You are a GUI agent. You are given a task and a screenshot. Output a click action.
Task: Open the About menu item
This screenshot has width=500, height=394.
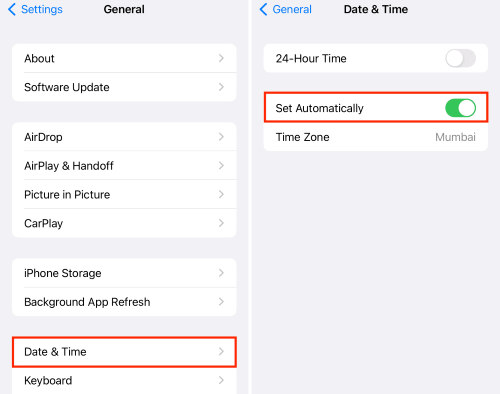pyautogui.click(x=124, y=58)
